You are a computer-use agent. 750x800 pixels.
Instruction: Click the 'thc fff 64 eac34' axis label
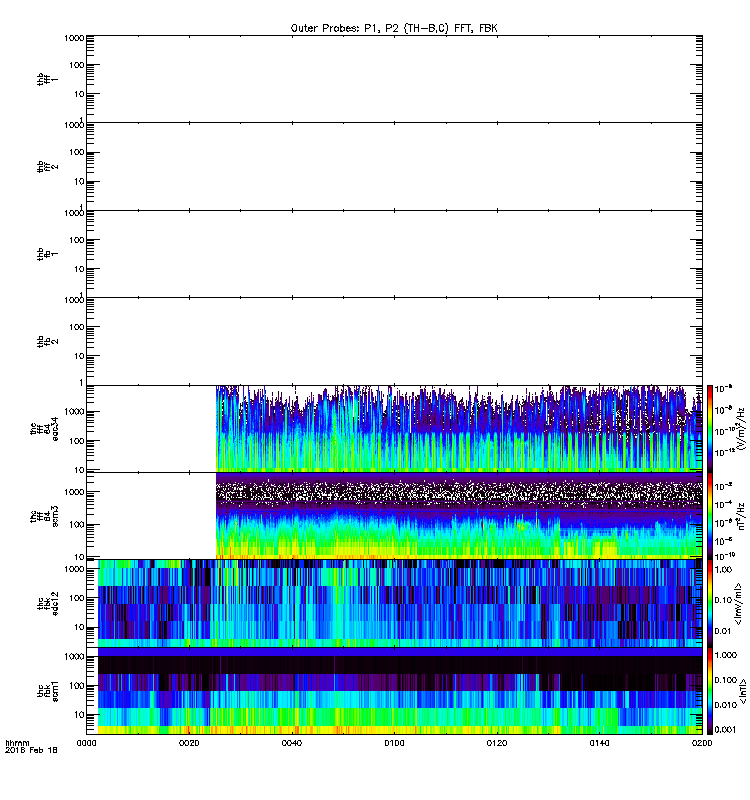[44, 429]
